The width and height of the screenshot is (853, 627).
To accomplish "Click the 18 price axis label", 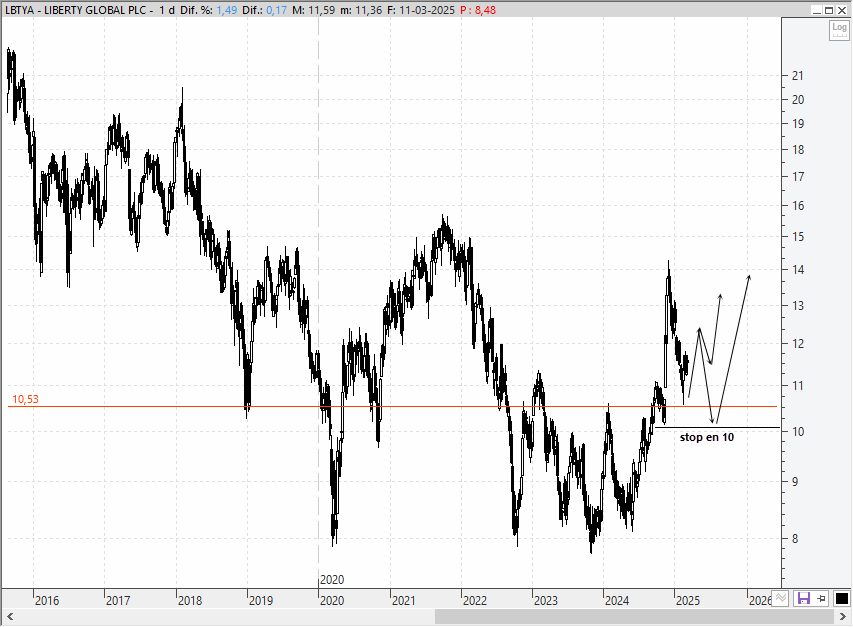I will click(798, 150).
